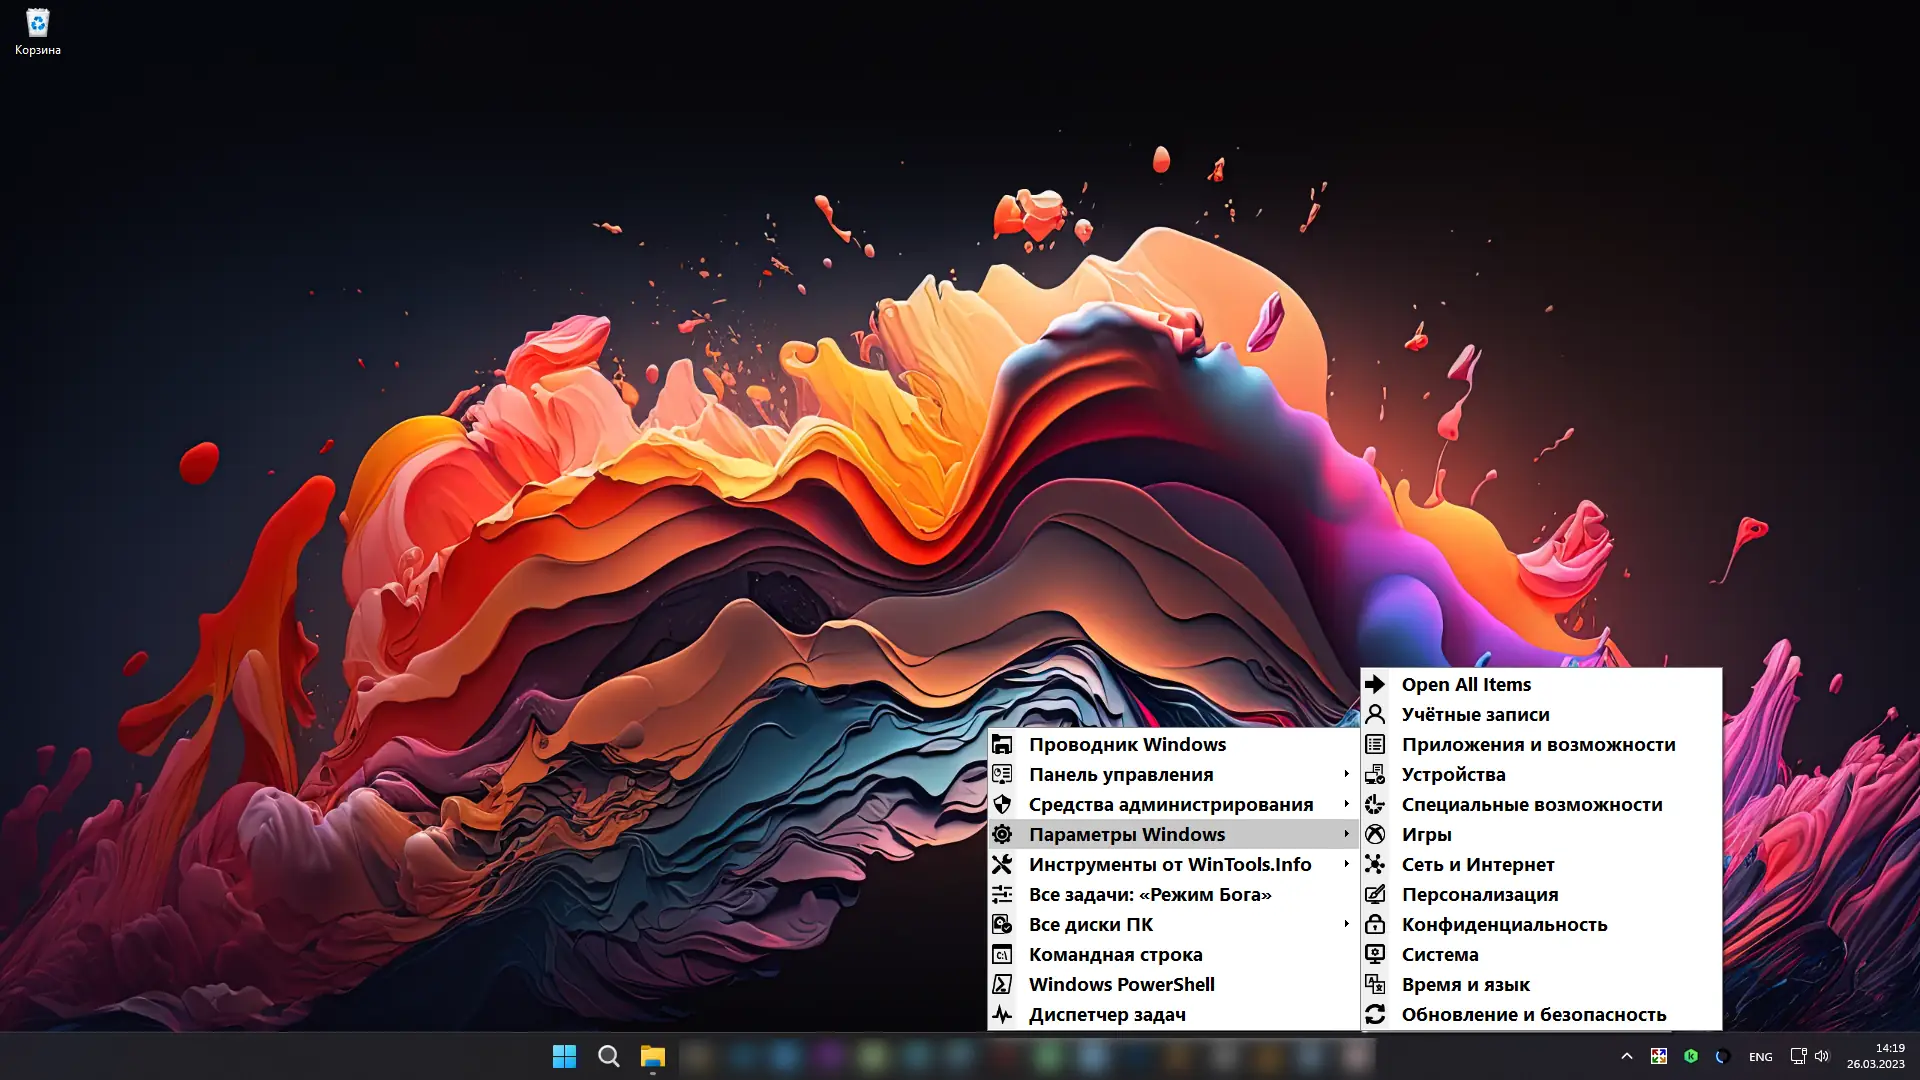
Task: Launch Windows PowerShell from menu
Action: (1121, 984)
